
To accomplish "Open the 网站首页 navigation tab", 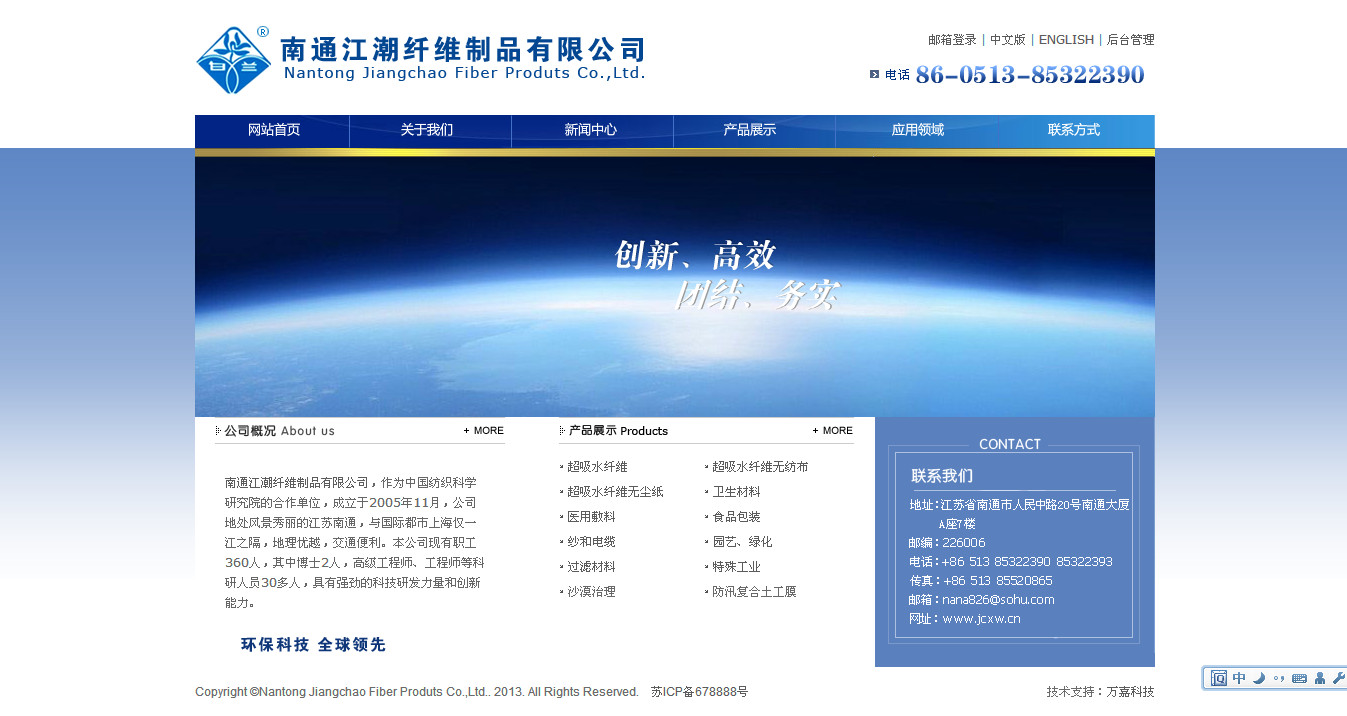I will (273, 130).
